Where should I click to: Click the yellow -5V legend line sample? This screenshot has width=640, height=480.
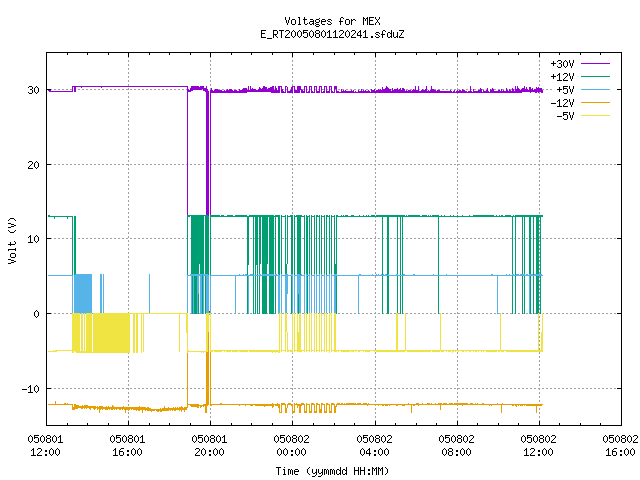tap(596, 116)
